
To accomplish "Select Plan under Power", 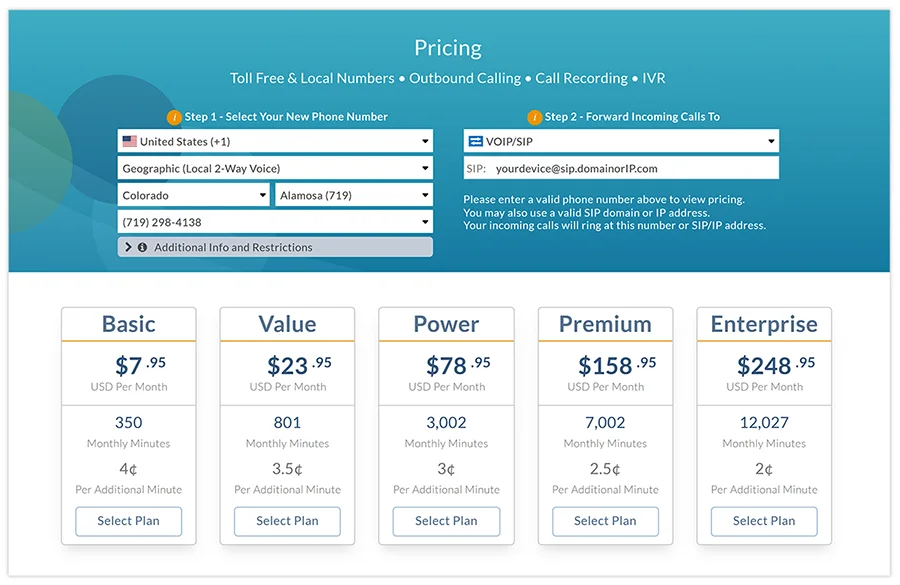I will (x=446, y=521).
